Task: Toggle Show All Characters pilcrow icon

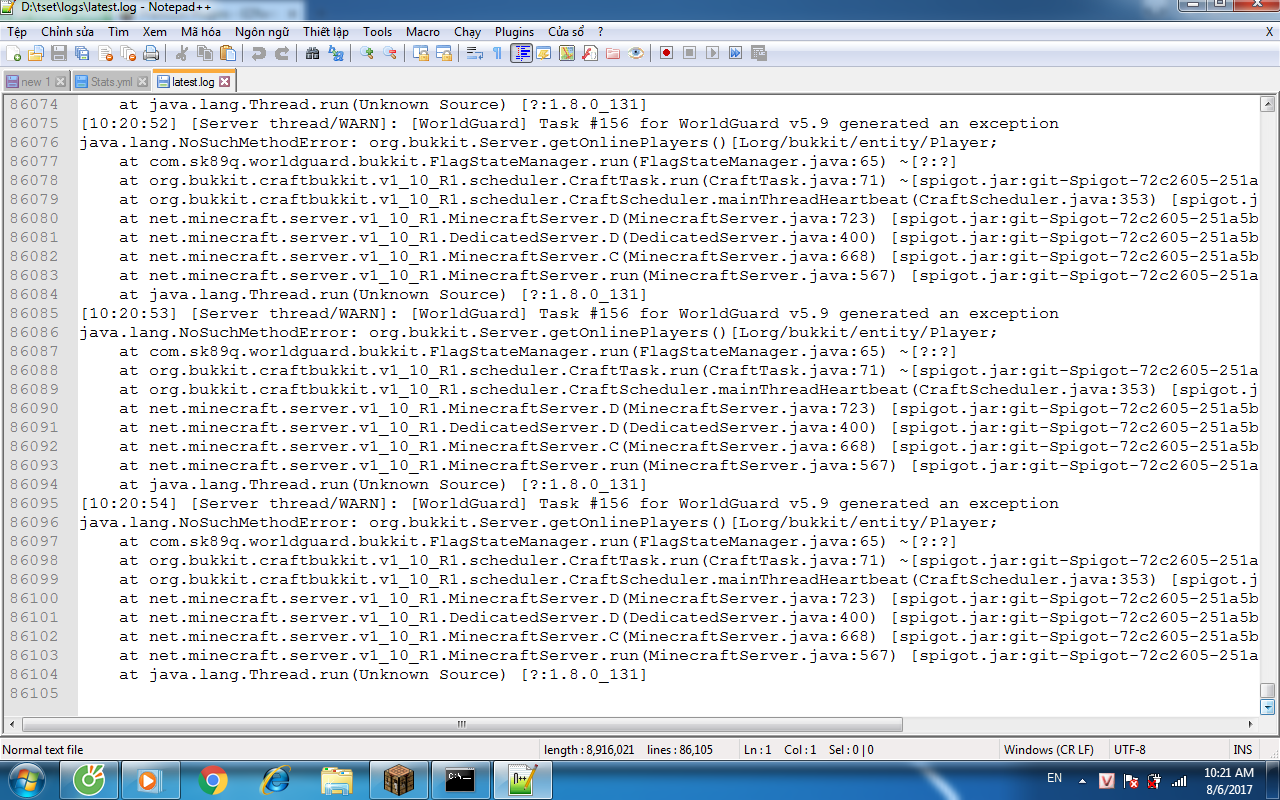Action: pos(498,53)
